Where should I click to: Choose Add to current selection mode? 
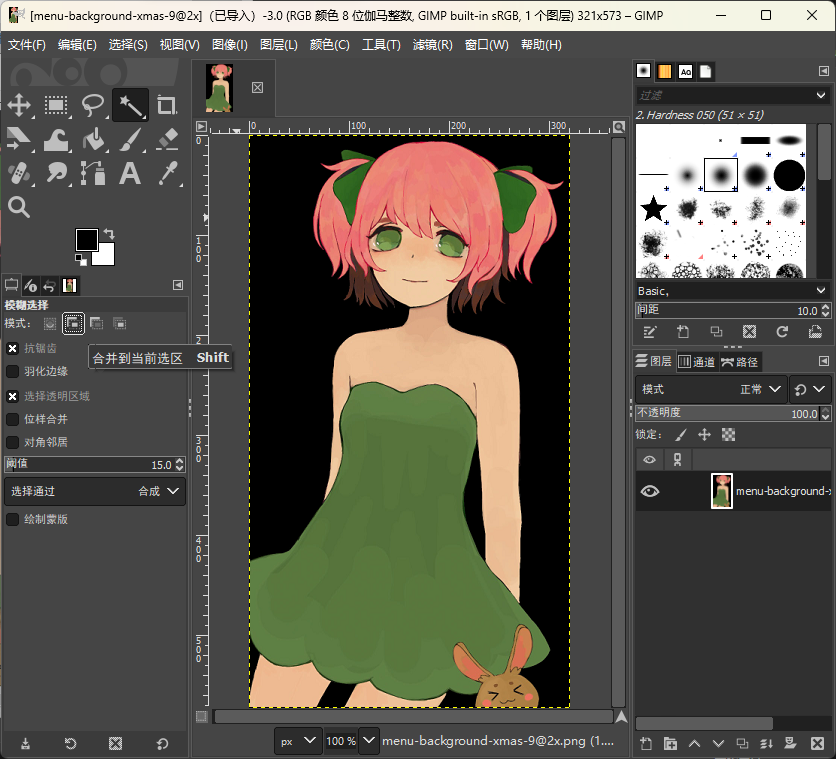point(73,324)
